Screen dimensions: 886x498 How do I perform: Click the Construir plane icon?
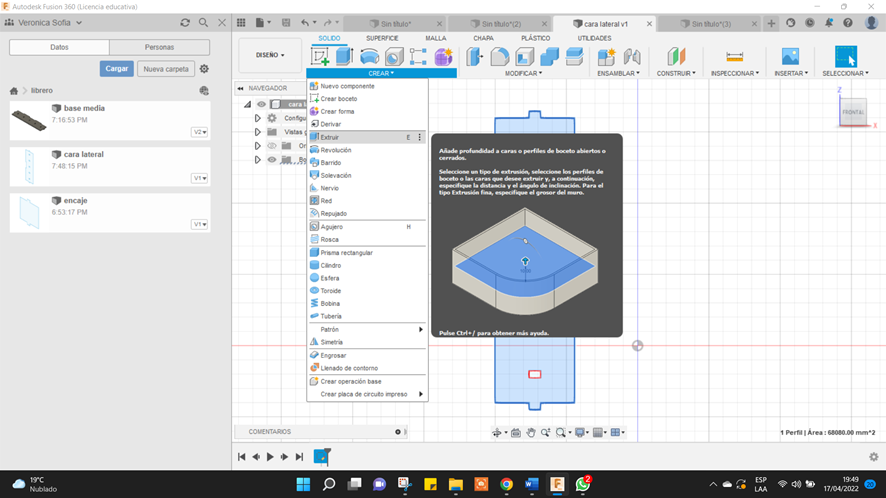tap(677, 57)
